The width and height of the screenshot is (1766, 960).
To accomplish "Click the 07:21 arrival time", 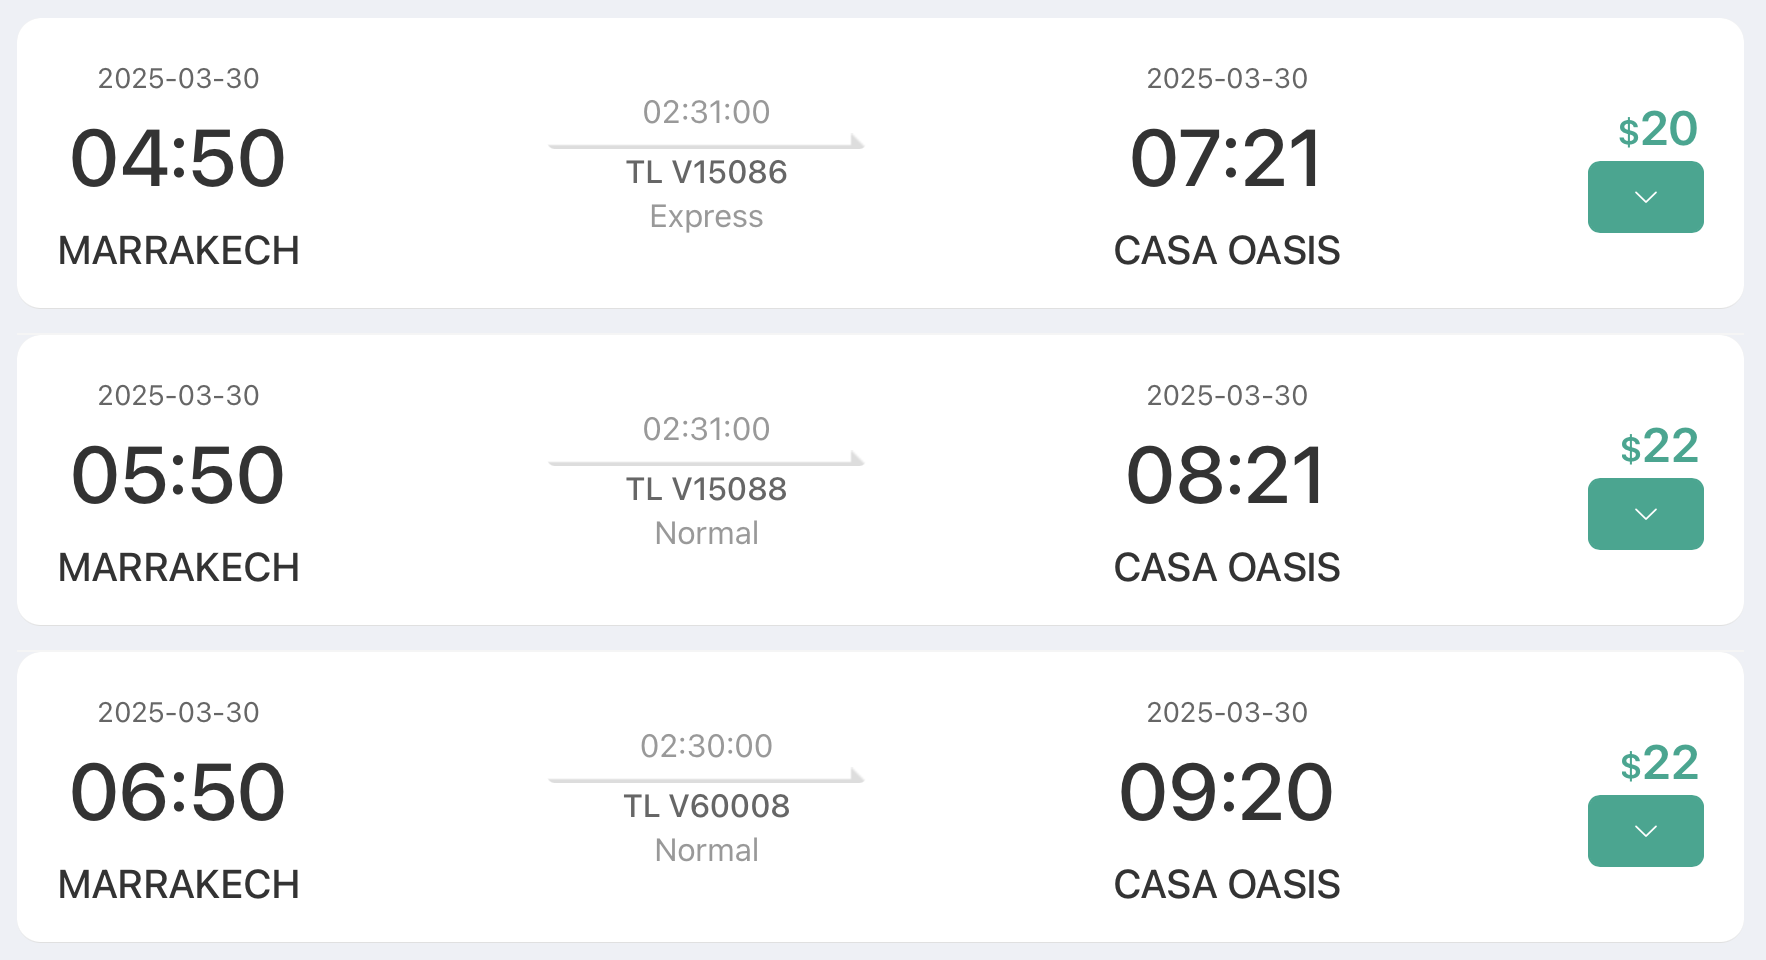I will 1226,159.
